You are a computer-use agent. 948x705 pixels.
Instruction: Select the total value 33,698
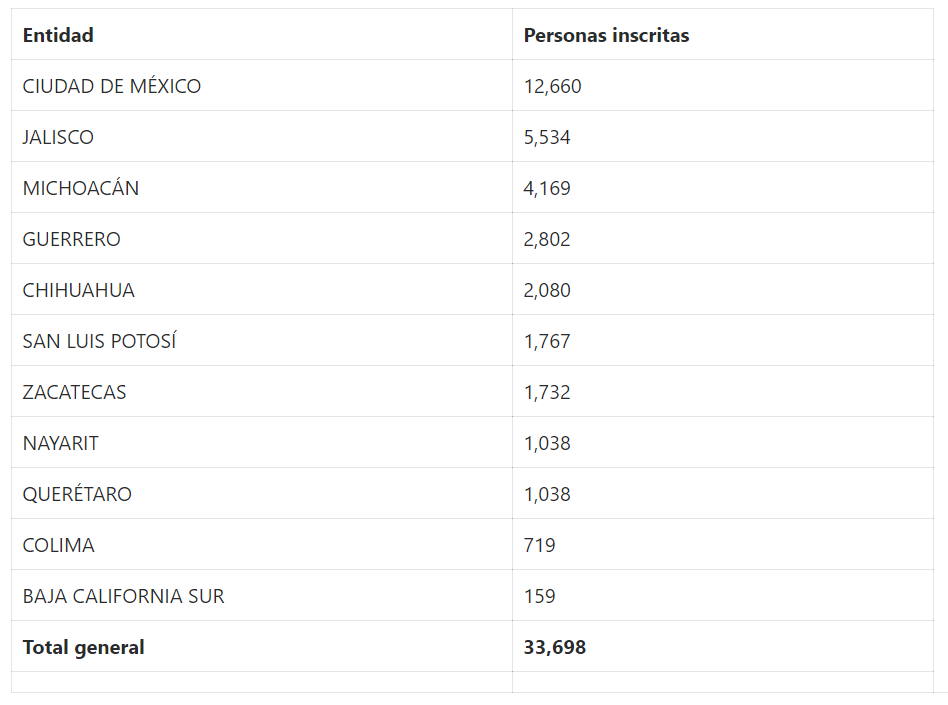[554, 647]
